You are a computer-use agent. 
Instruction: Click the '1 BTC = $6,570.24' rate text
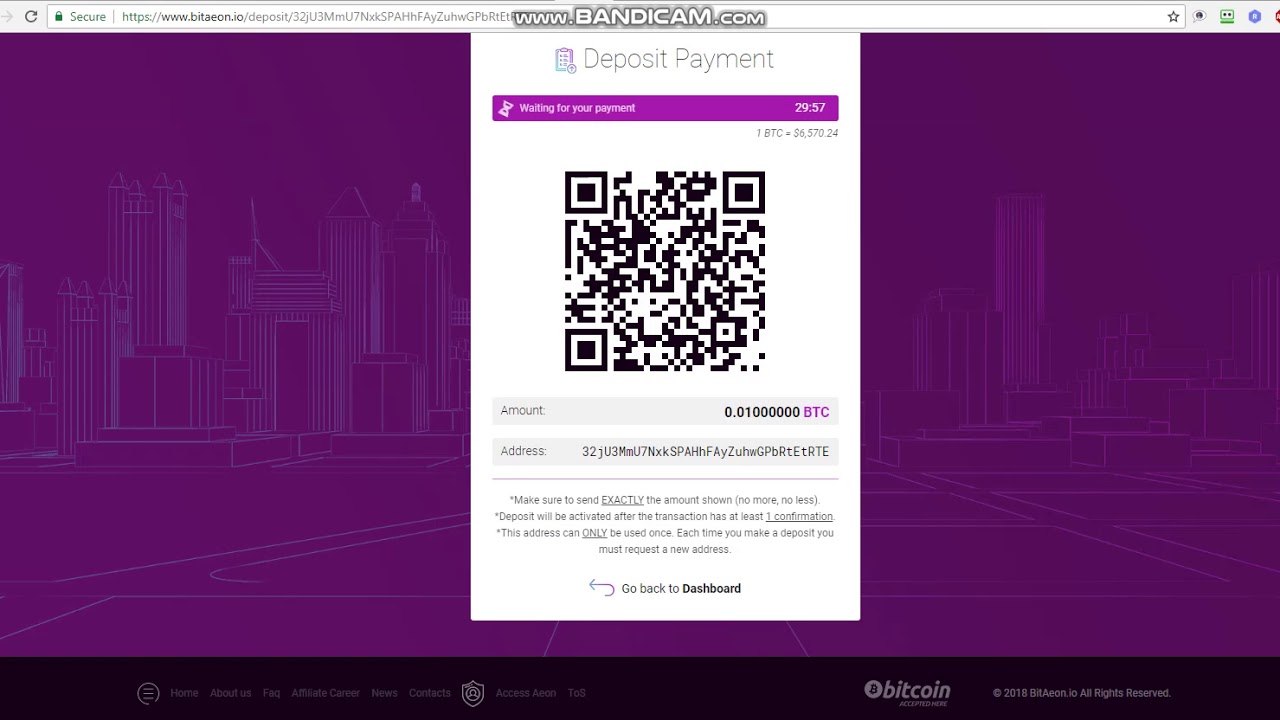coord(797,133)
